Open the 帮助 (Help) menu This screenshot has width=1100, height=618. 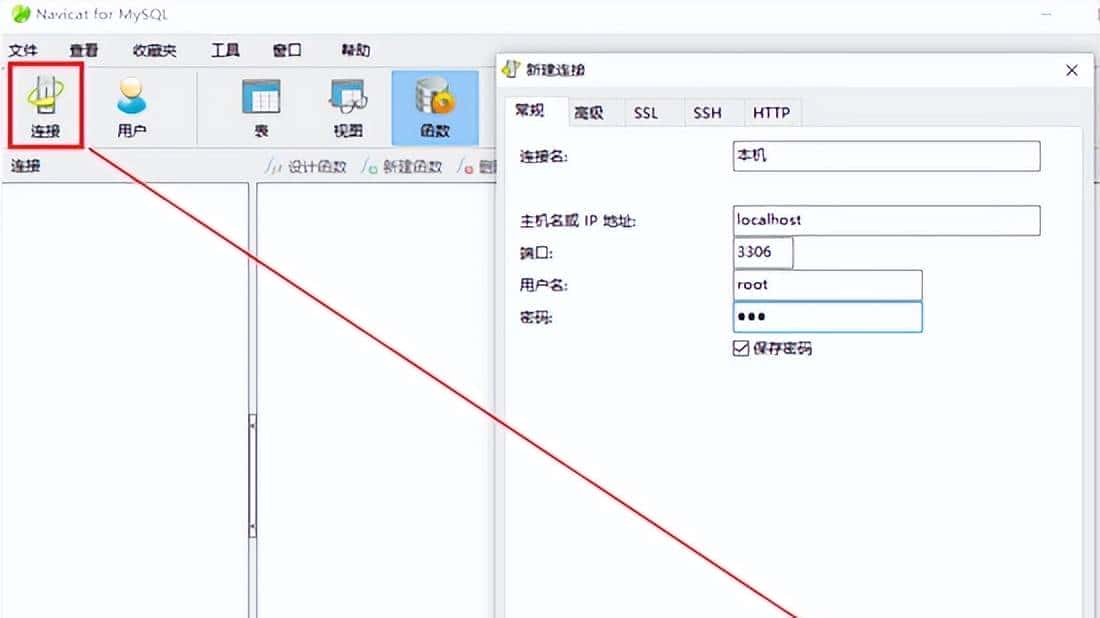pyautogui.click(x=355, y=49)
